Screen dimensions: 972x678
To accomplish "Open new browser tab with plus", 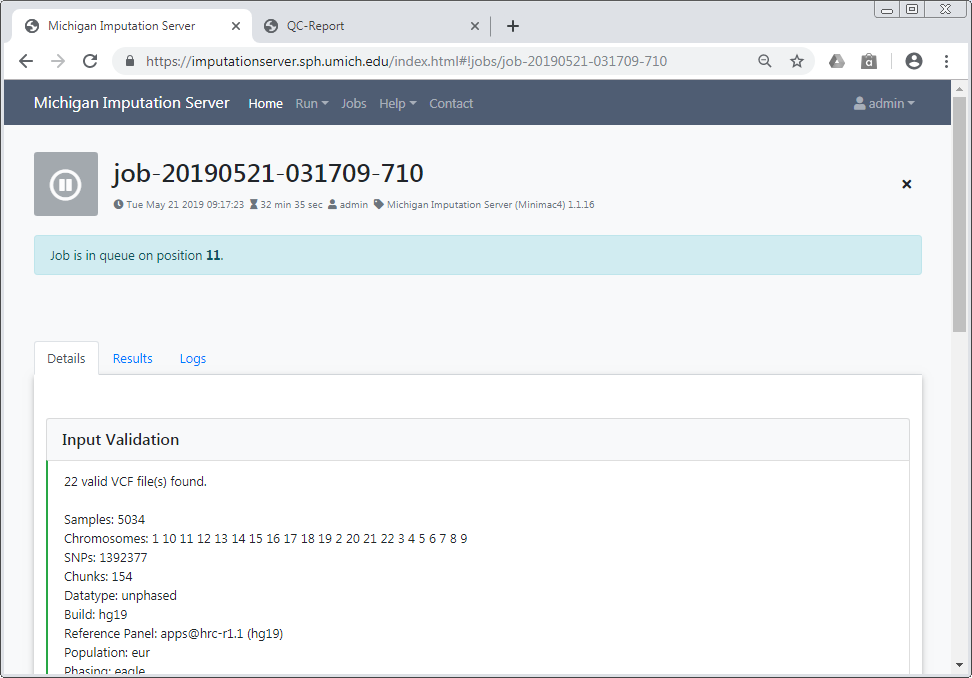I will [513, 26].
